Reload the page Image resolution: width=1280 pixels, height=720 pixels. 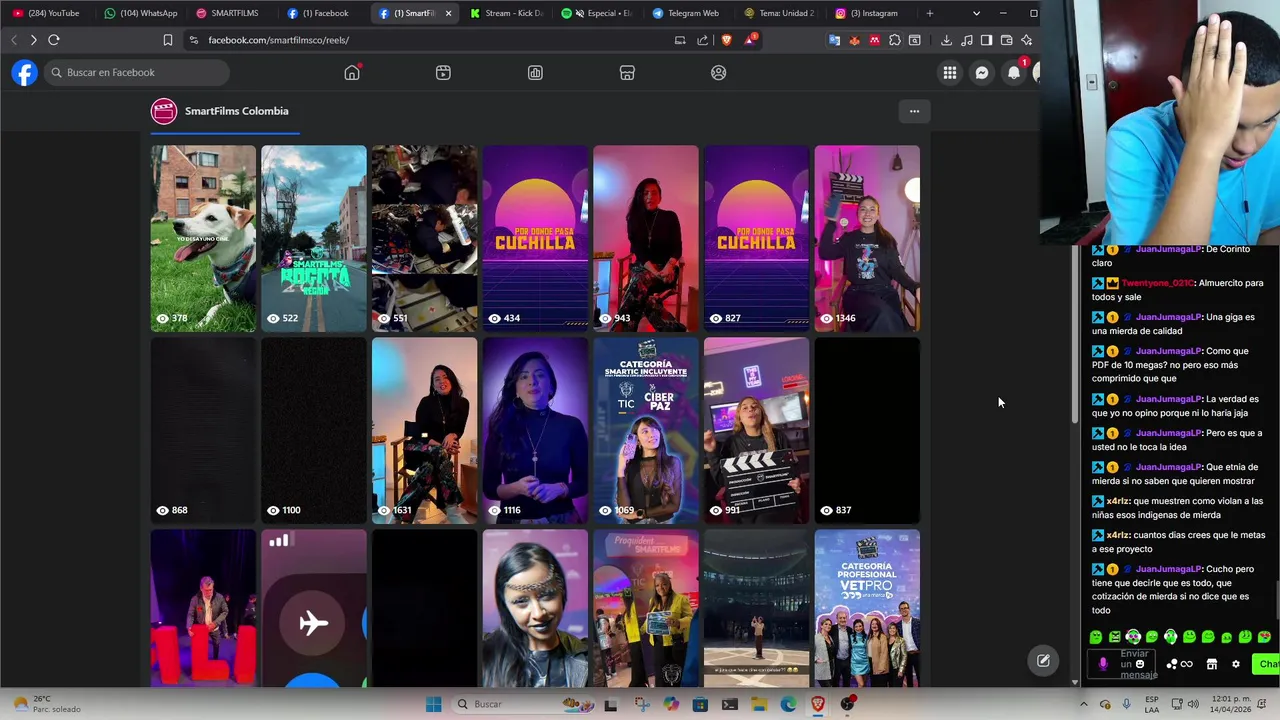point(54,40)
